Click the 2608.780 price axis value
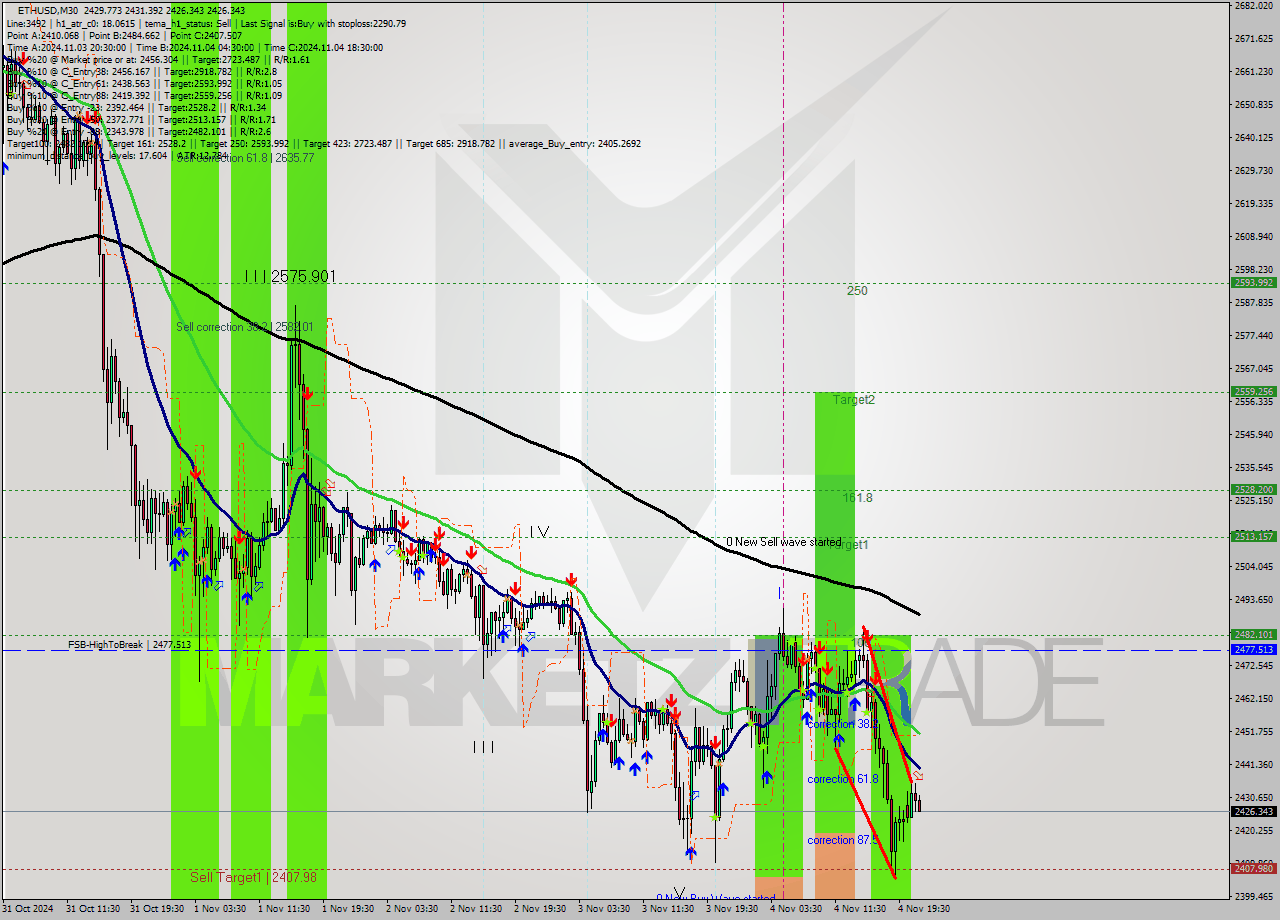The height and width of the screenshot is (920, 1280). tap(1253, 237)
